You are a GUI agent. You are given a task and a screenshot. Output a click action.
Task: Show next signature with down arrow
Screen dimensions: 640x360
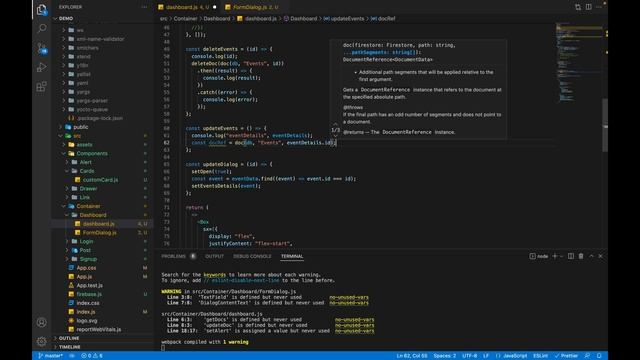[x=336, y=136]
